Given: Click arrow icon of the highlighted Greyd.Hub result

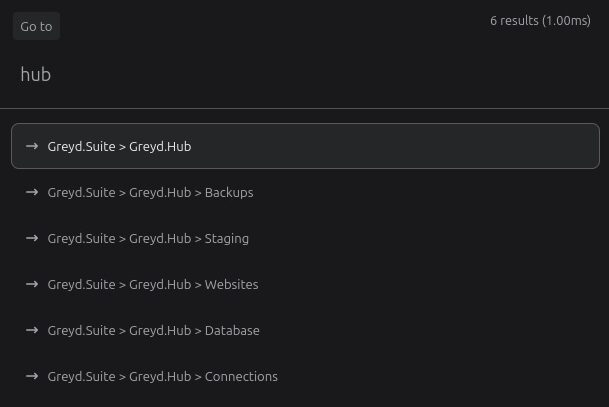Looking at the screenshot, I should 32,146.
